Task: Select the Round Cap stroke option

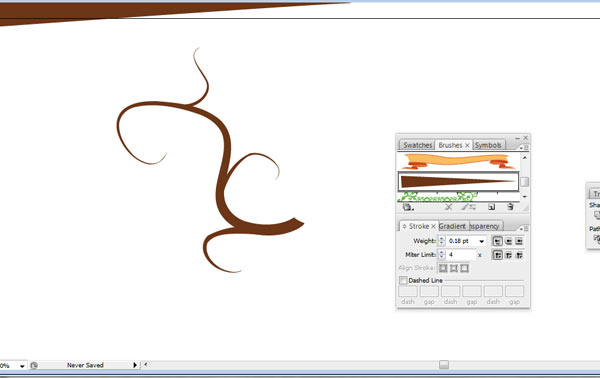Action: [508, 241]
